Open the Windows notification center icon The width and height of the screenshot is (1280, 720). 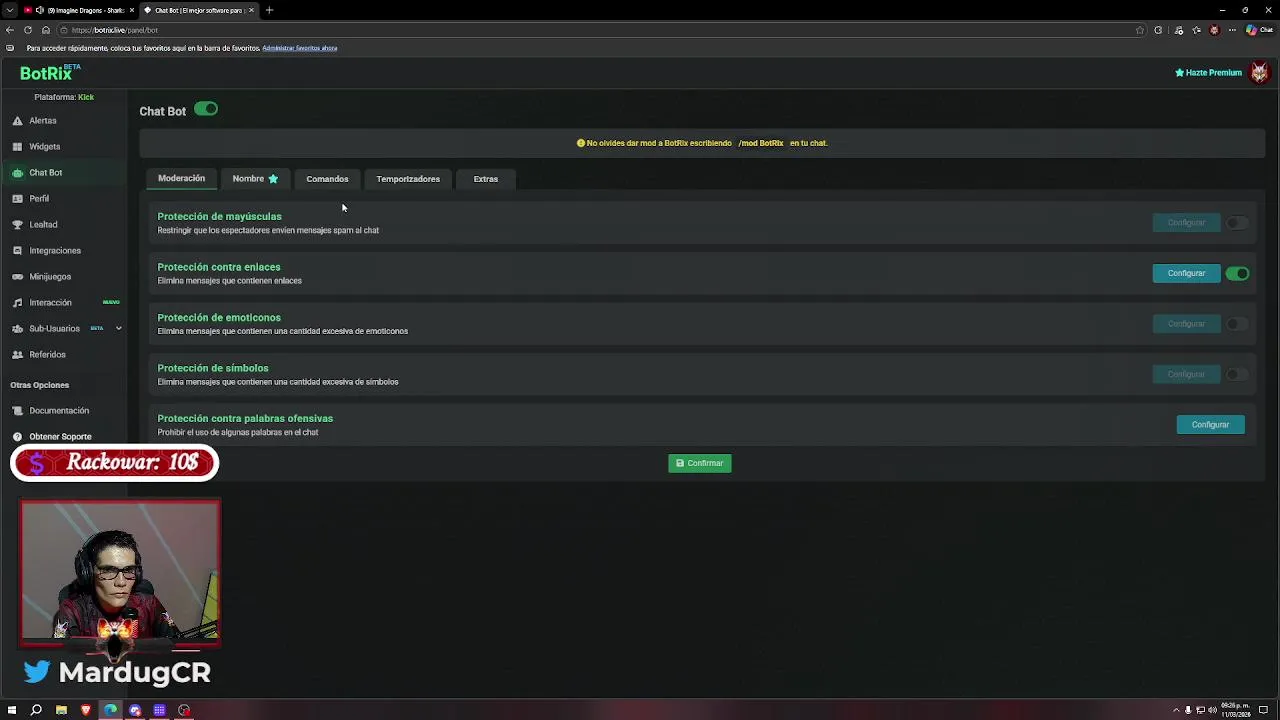tap(1263, 710)
